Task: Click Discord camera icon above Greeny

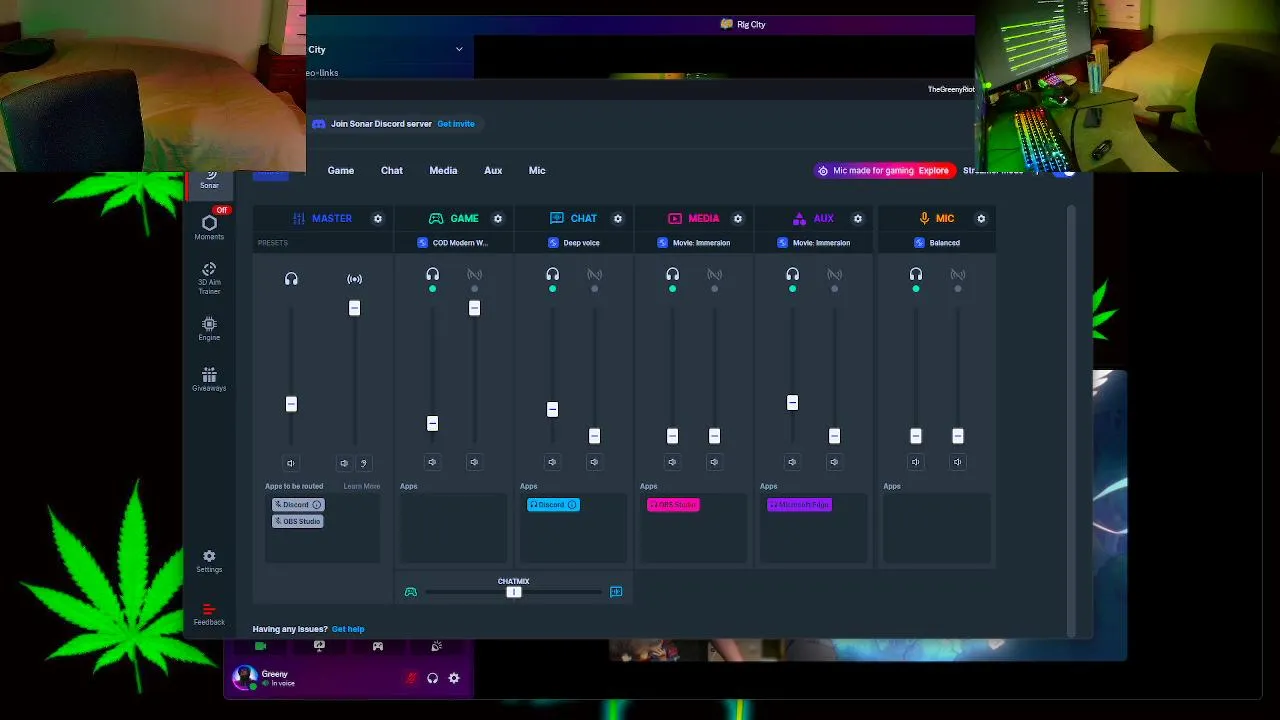Action: click(260, 646)
